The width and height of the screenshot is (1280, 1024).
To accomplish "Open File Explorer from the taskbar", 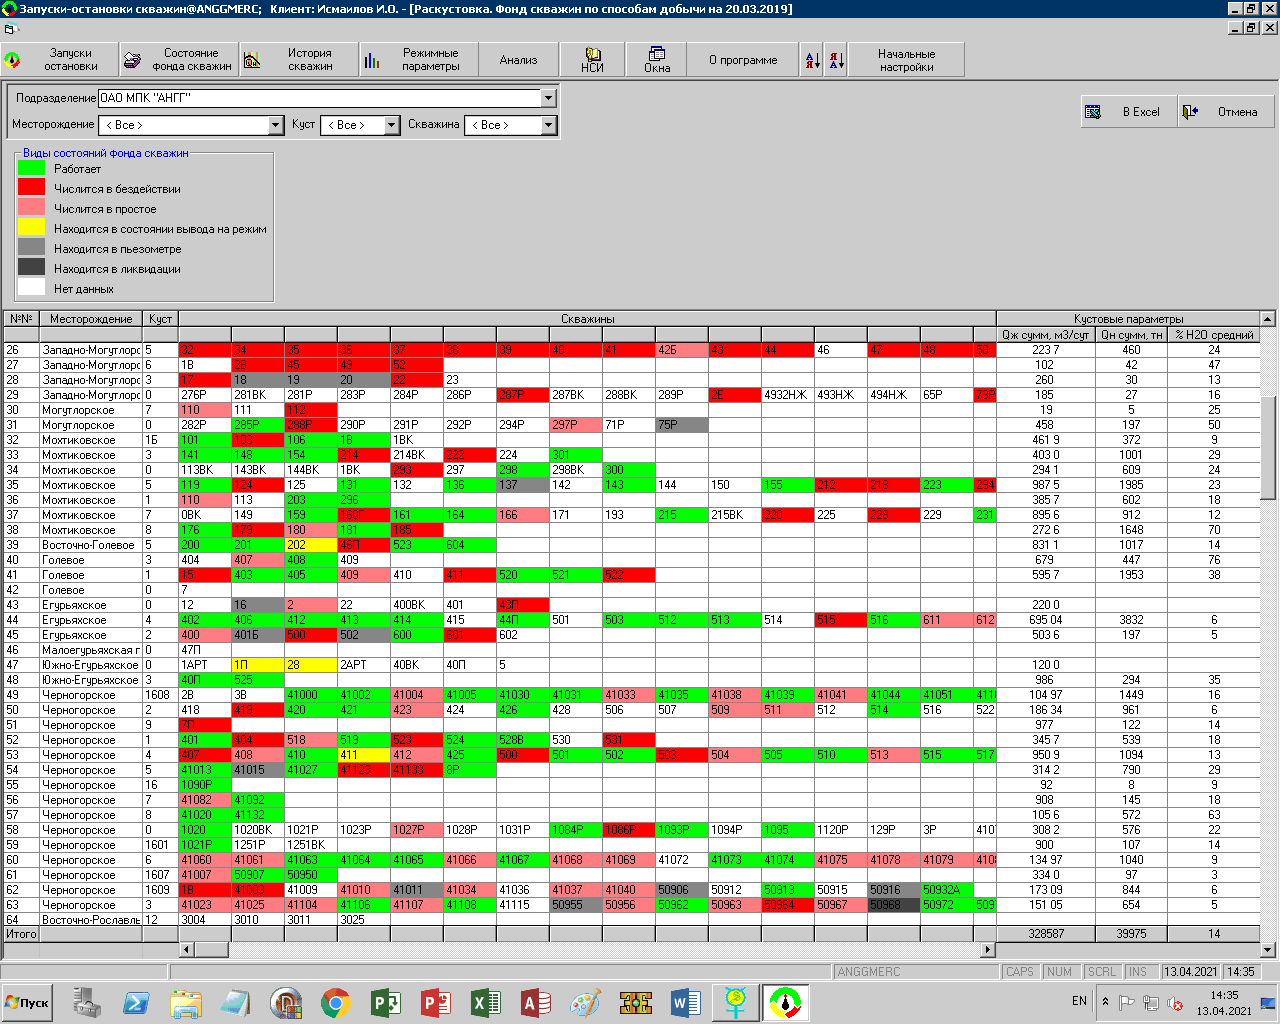I will coord(186,1003).
